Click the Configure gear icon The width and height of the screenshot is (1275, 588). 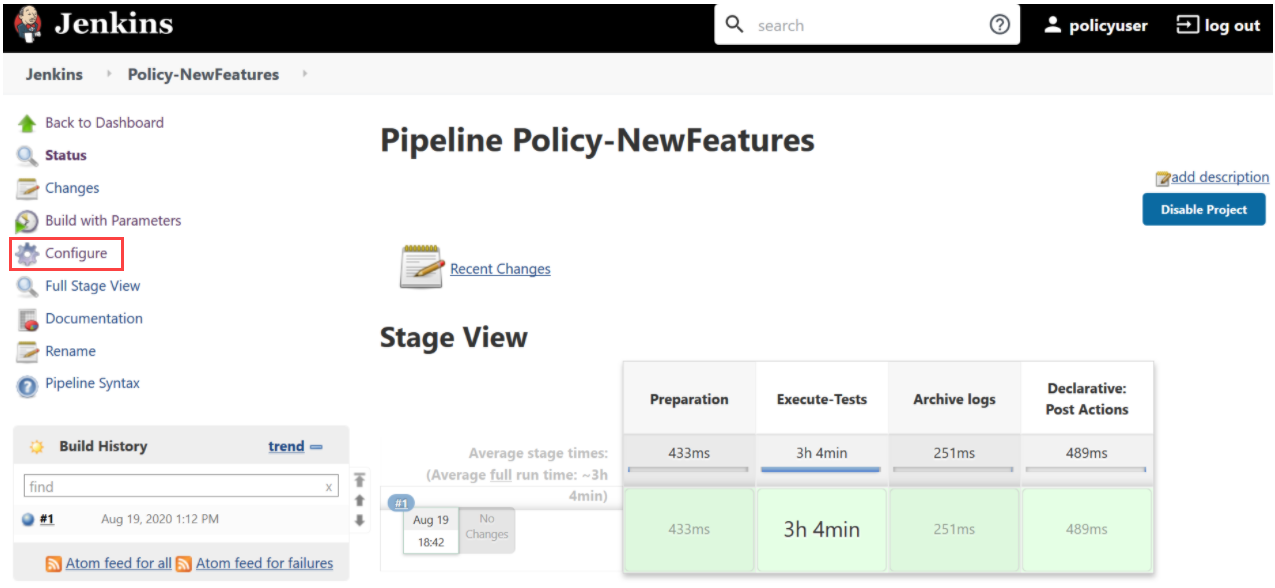coord(27,254)
